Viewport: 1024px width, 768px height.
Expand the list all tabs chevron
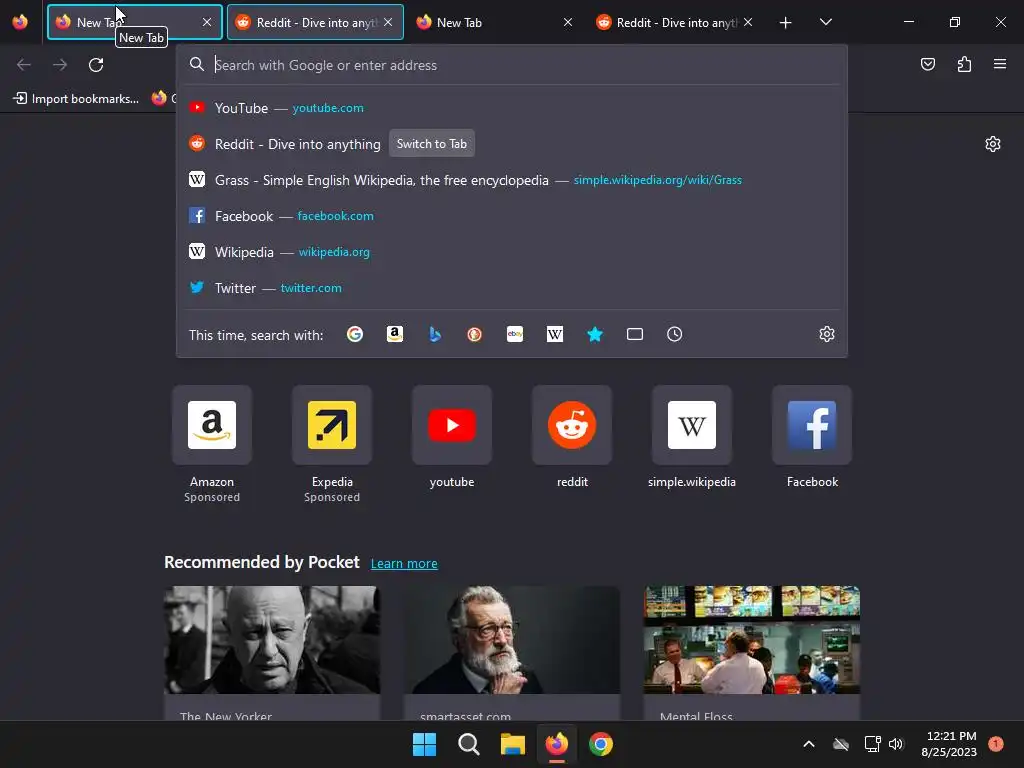(825, 22)
